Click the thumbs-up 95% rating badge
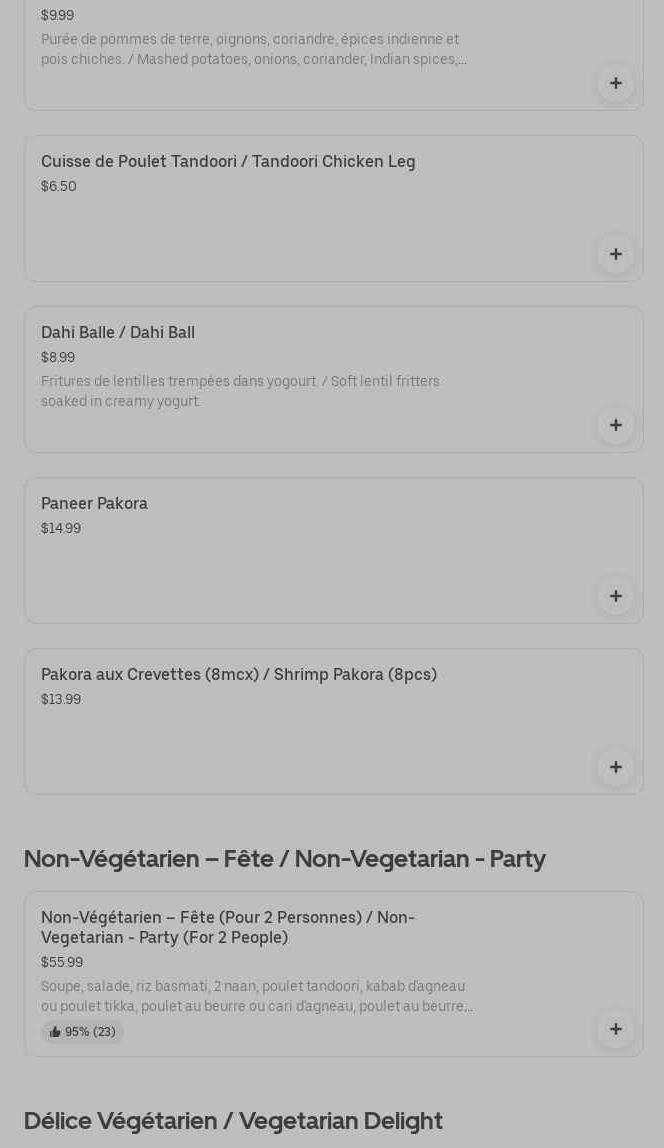The width and height of the screenshot is (664, 1148). (x=83, y=1032)
